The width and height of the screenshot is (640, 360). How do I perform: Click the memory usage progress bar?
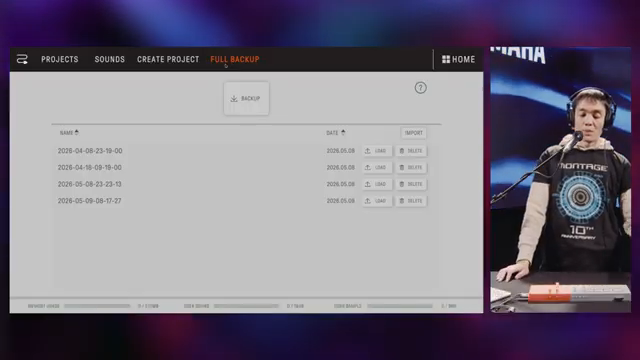pyautogui.click(x=97, y=306)
